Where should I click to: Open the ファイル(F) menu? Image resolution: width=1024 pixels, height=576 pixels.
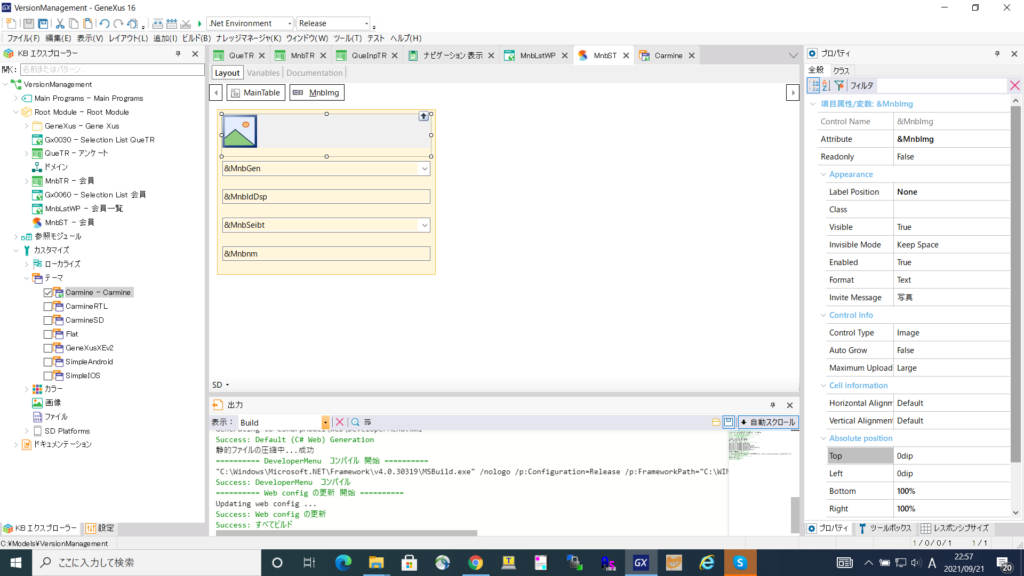[x=23, y=39]
